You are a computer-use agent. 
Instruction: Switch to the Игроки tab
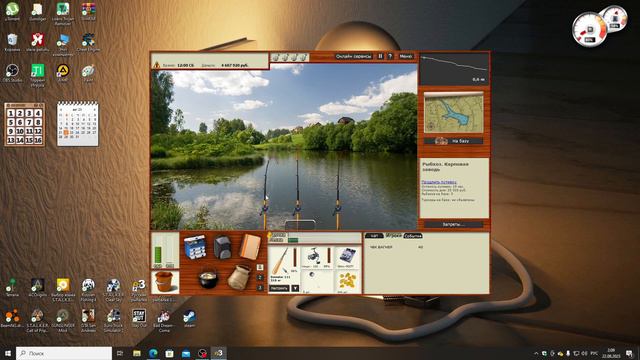393,236
